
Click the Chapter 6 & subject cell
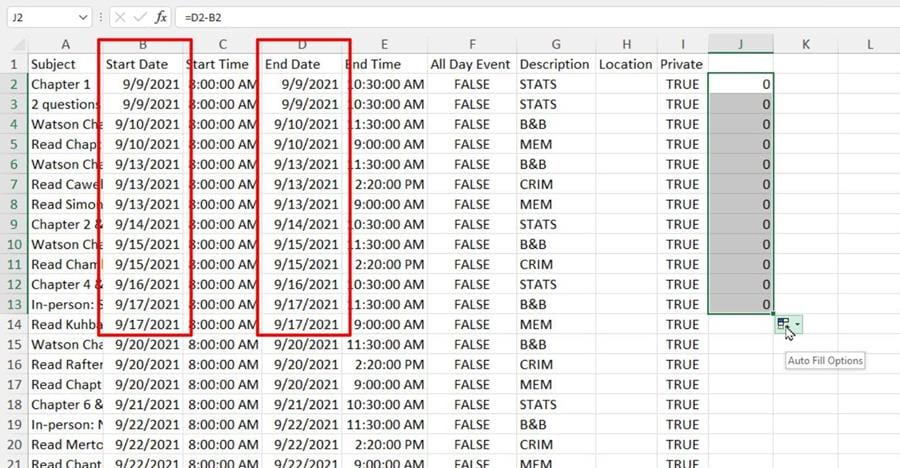[x=65, y=404]
